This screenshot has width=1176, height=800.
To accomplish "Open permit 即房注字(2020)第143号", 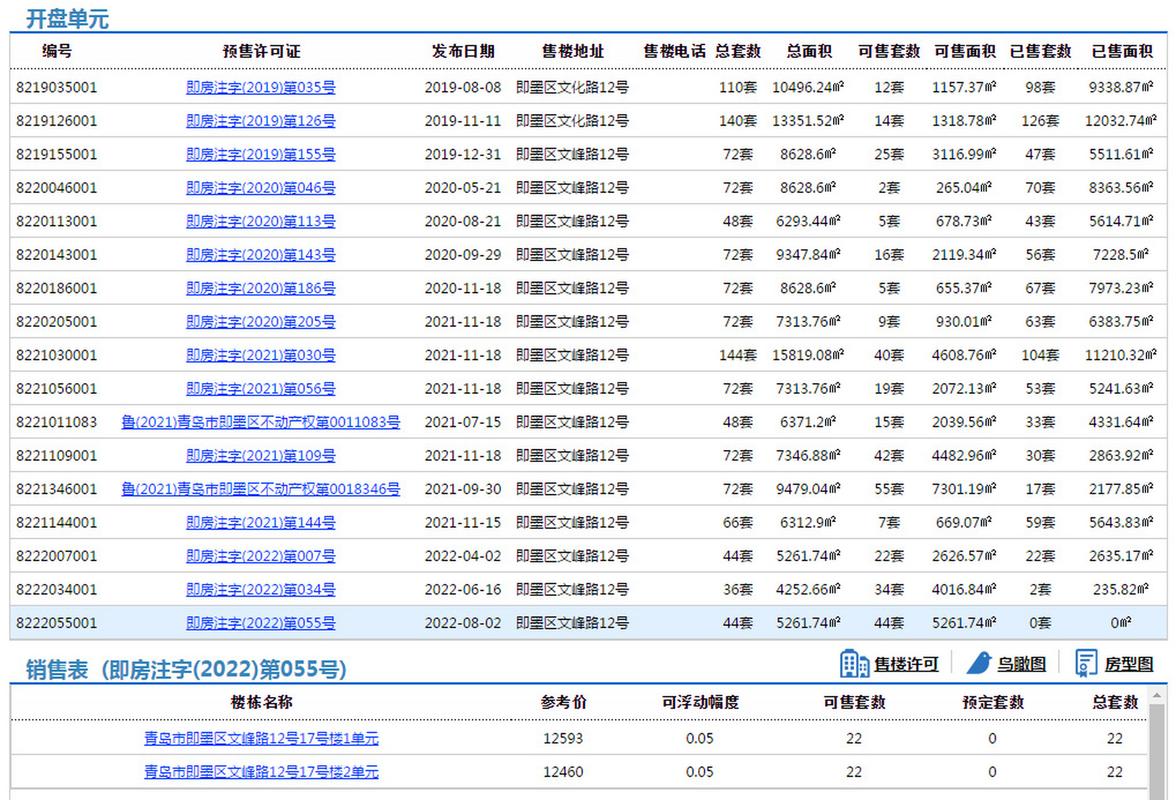I will point(261,255).
